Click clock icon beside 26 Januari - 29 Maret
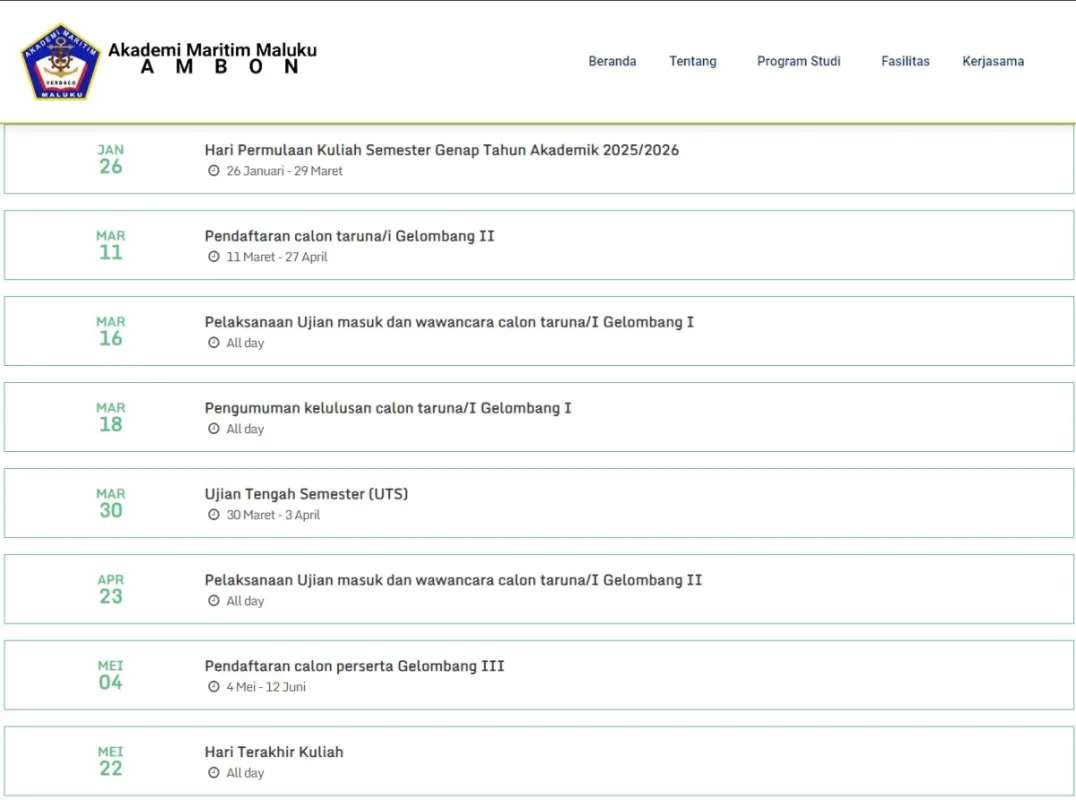Image resolution: width=1076 pixels, height=800 pixels. (213, 171)
